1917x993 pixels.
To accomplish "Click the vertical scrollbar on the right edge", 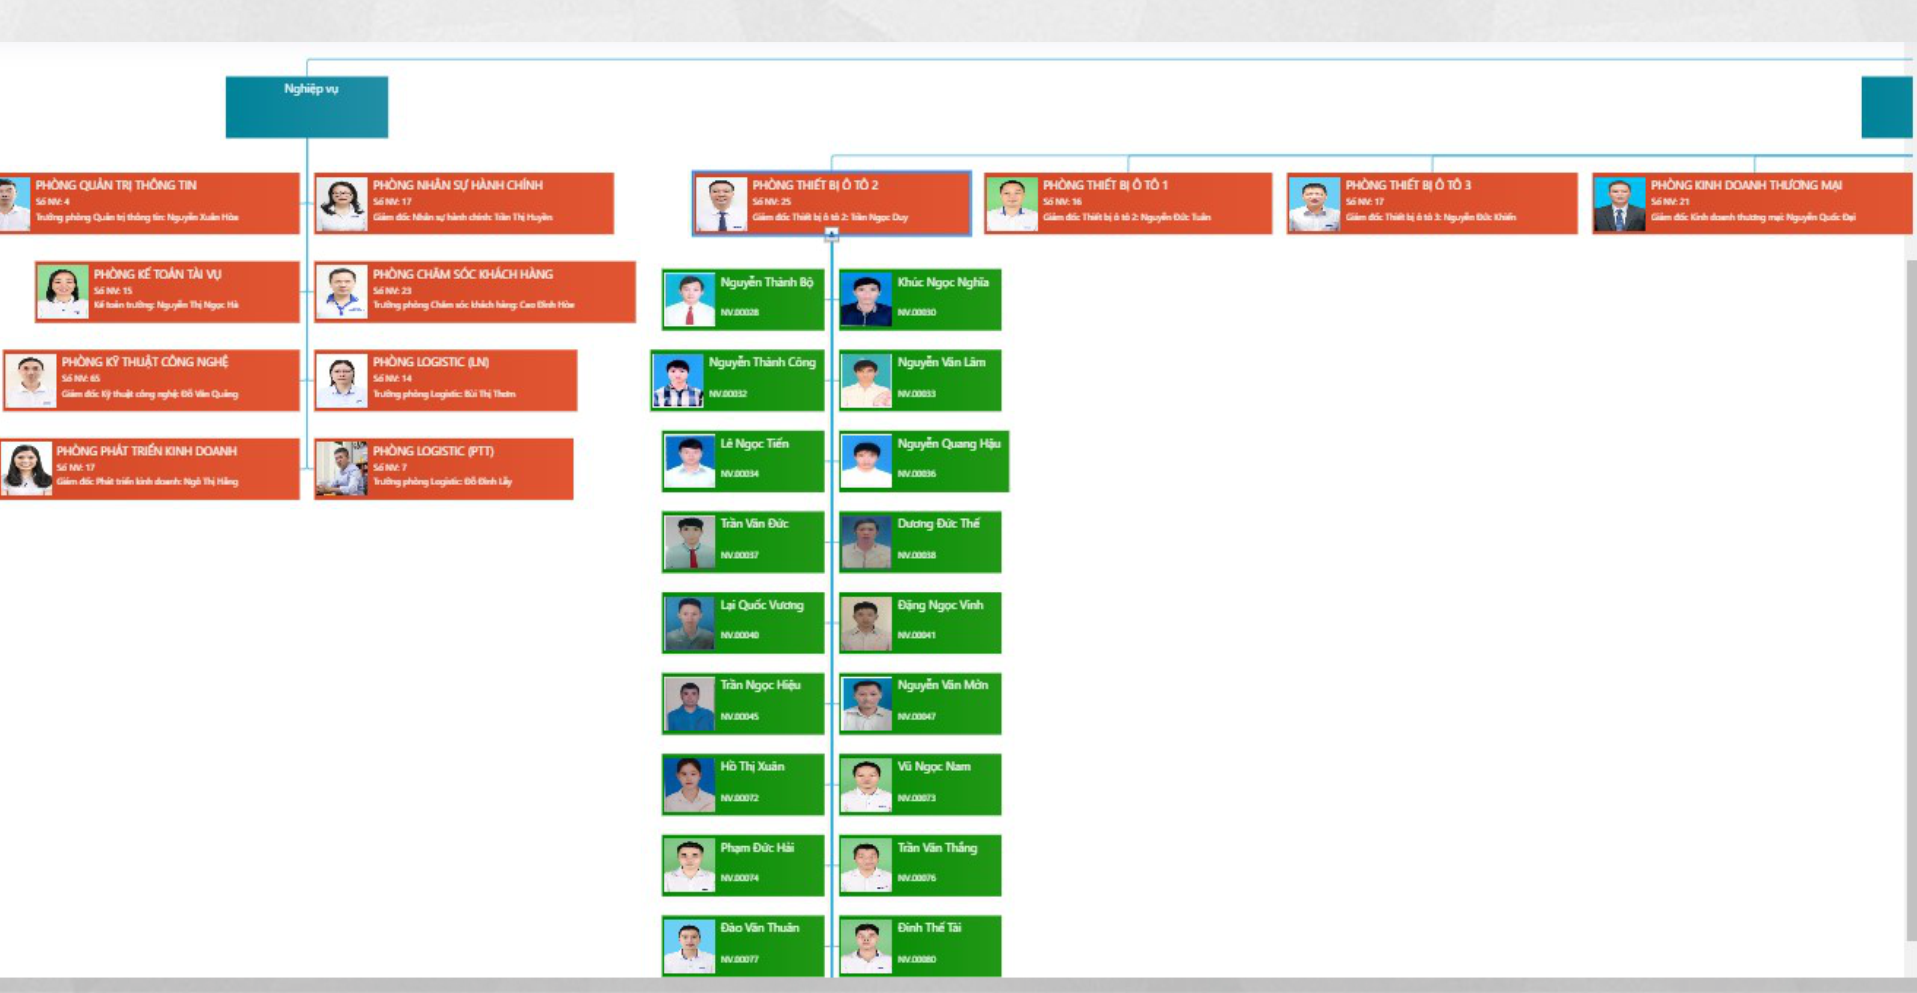I will point(1911,600).
